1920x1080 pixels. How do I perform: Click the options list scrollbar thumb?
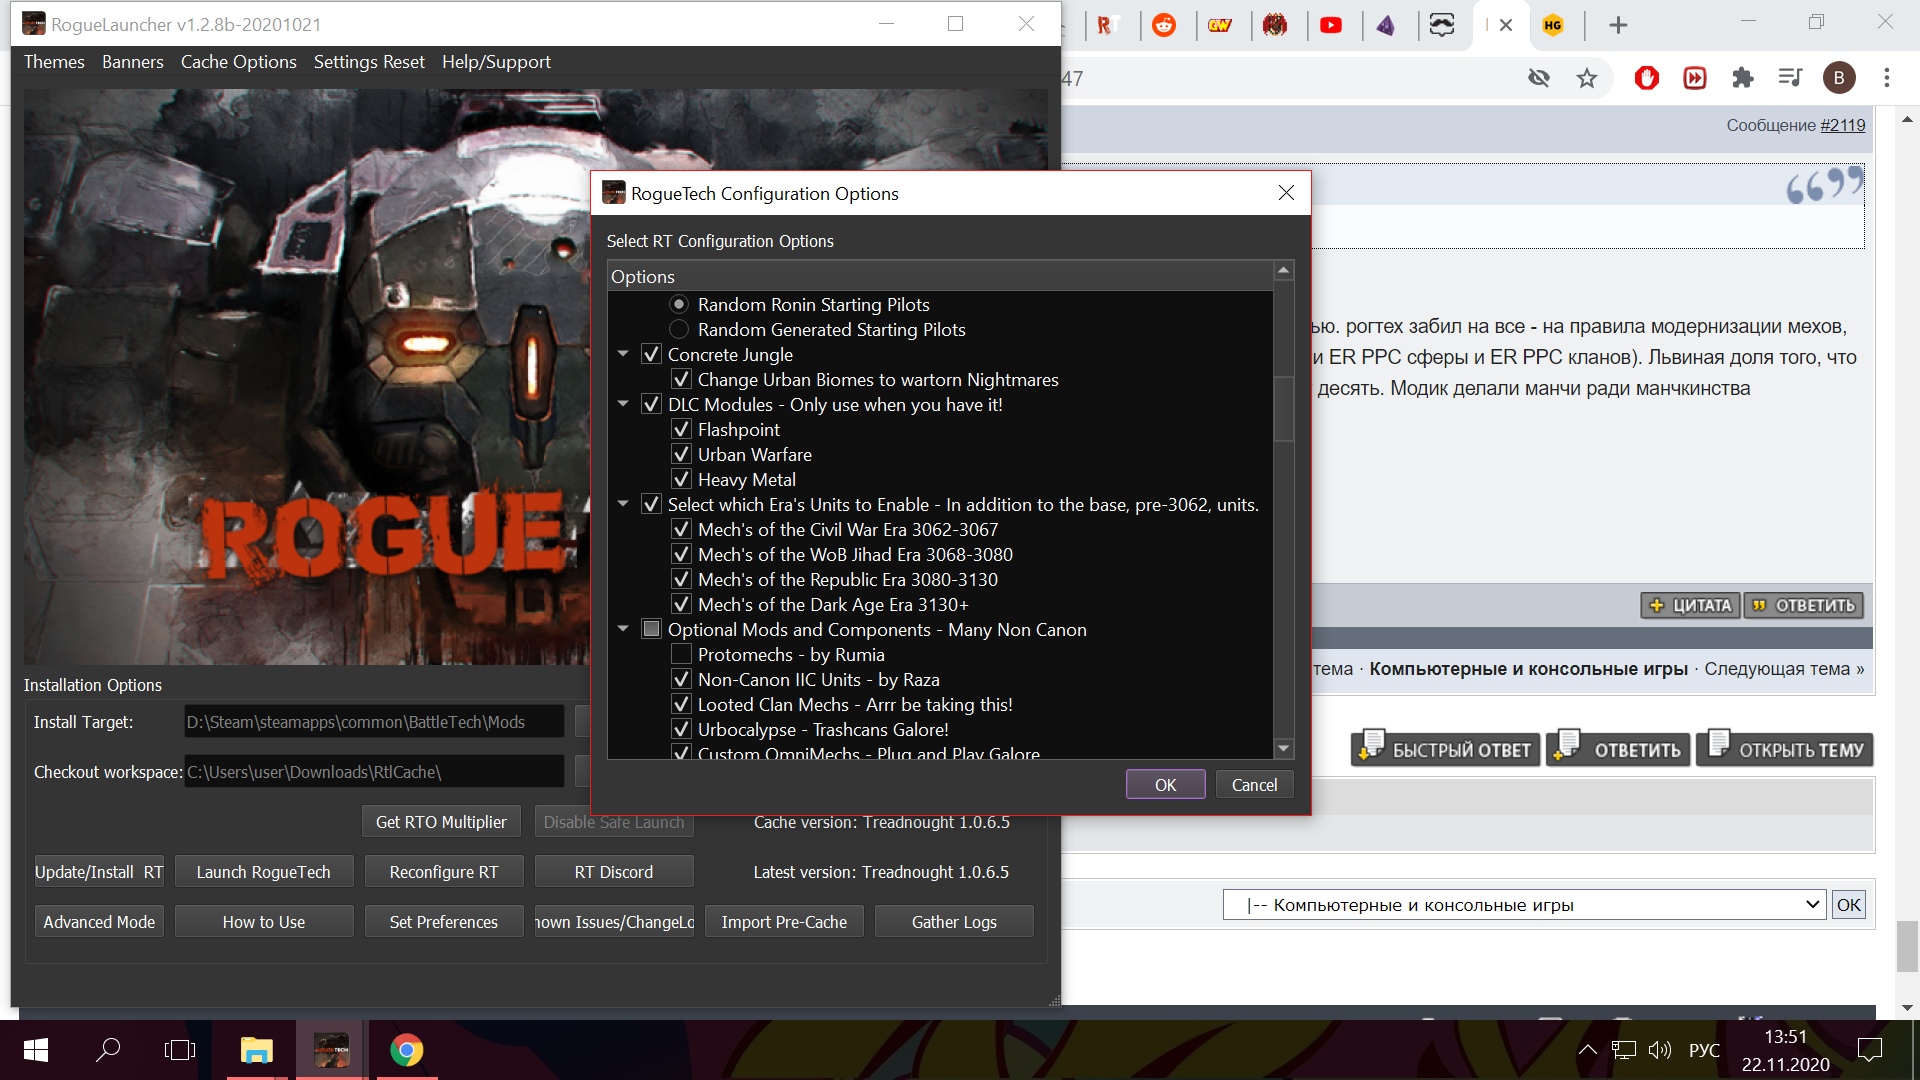click(1284, 408)
